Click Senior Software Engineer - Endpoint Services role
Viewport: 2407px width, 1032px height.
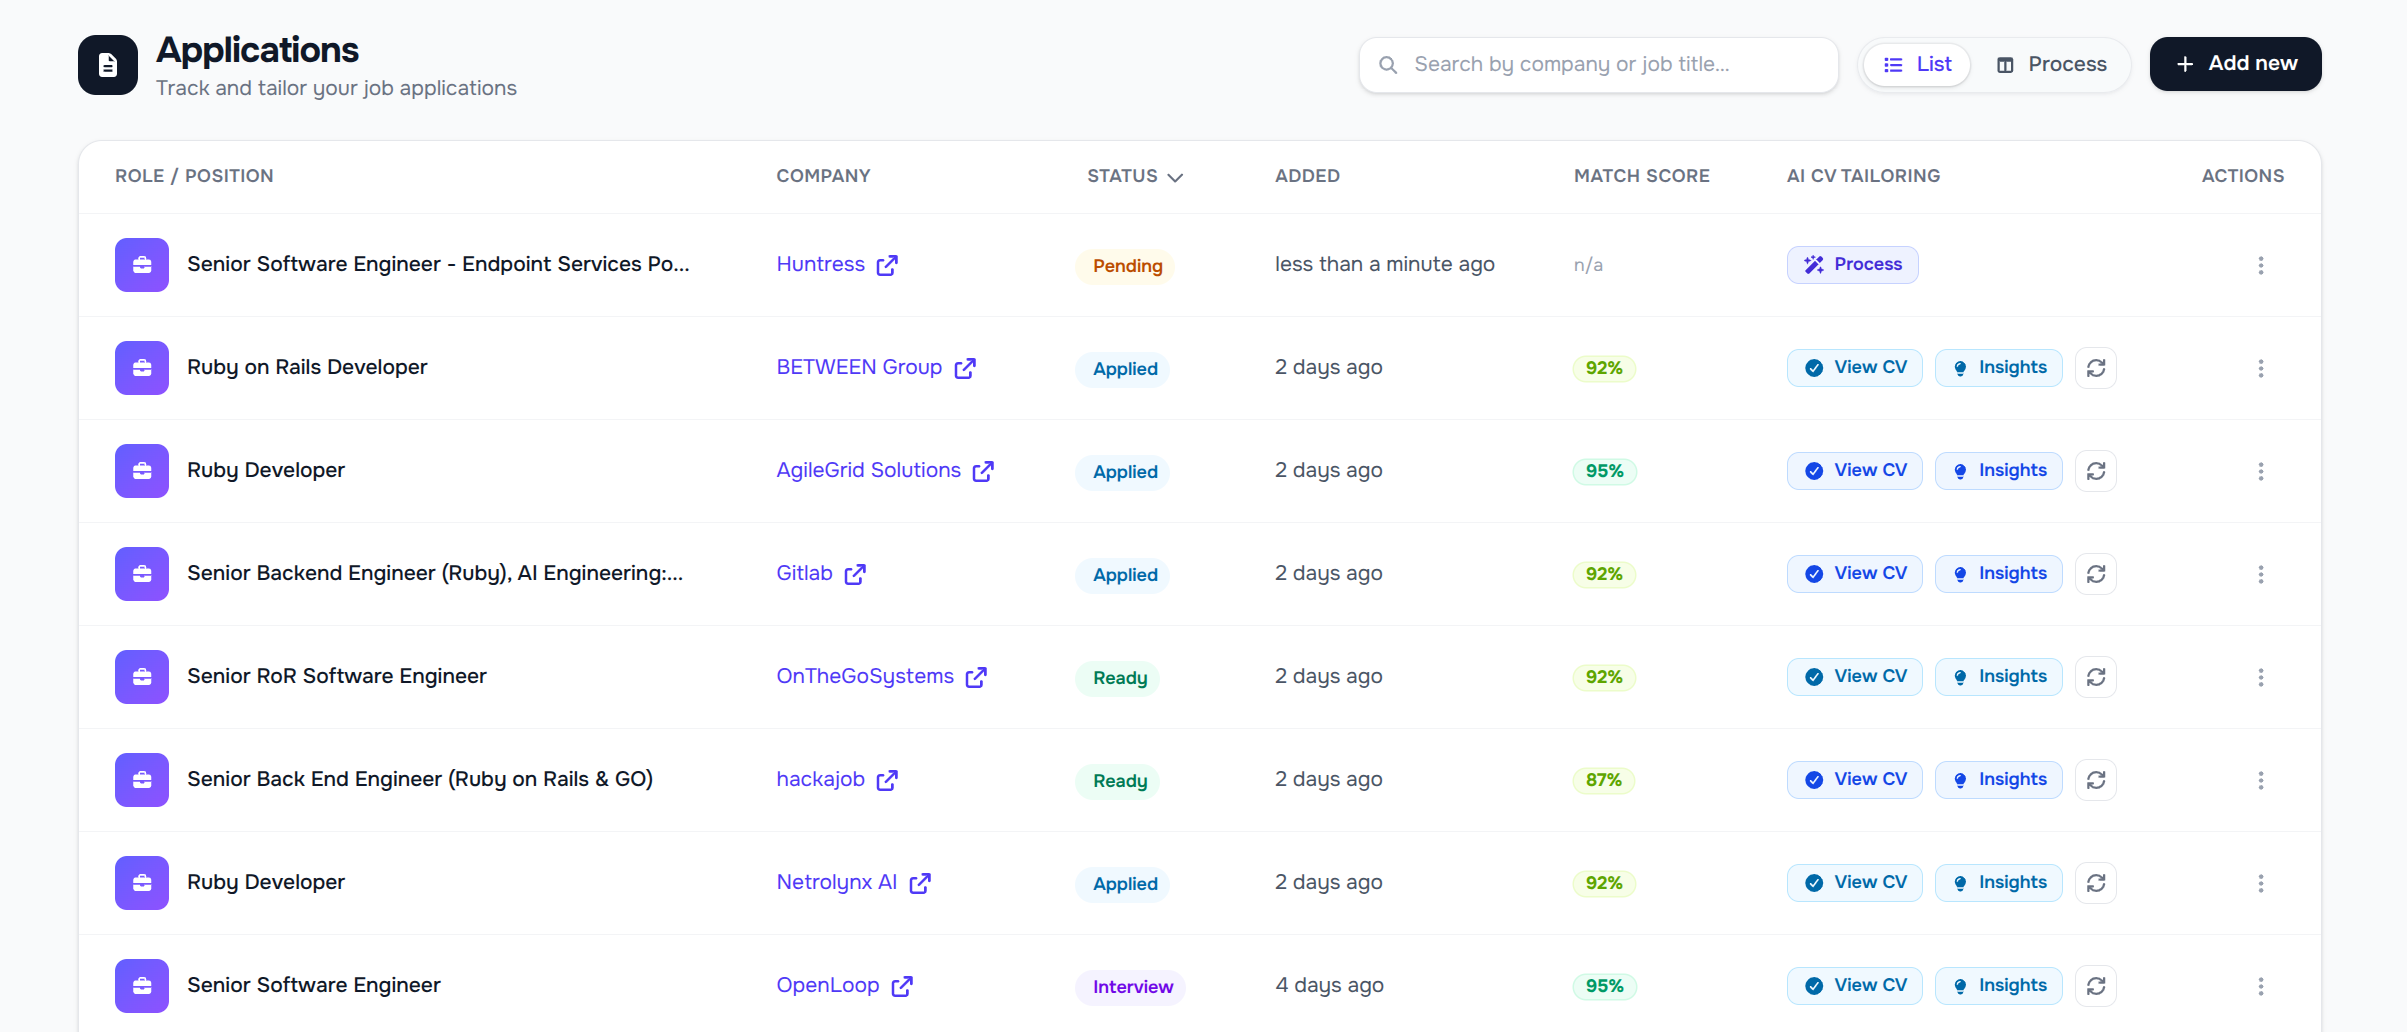(x=438, y=265)
